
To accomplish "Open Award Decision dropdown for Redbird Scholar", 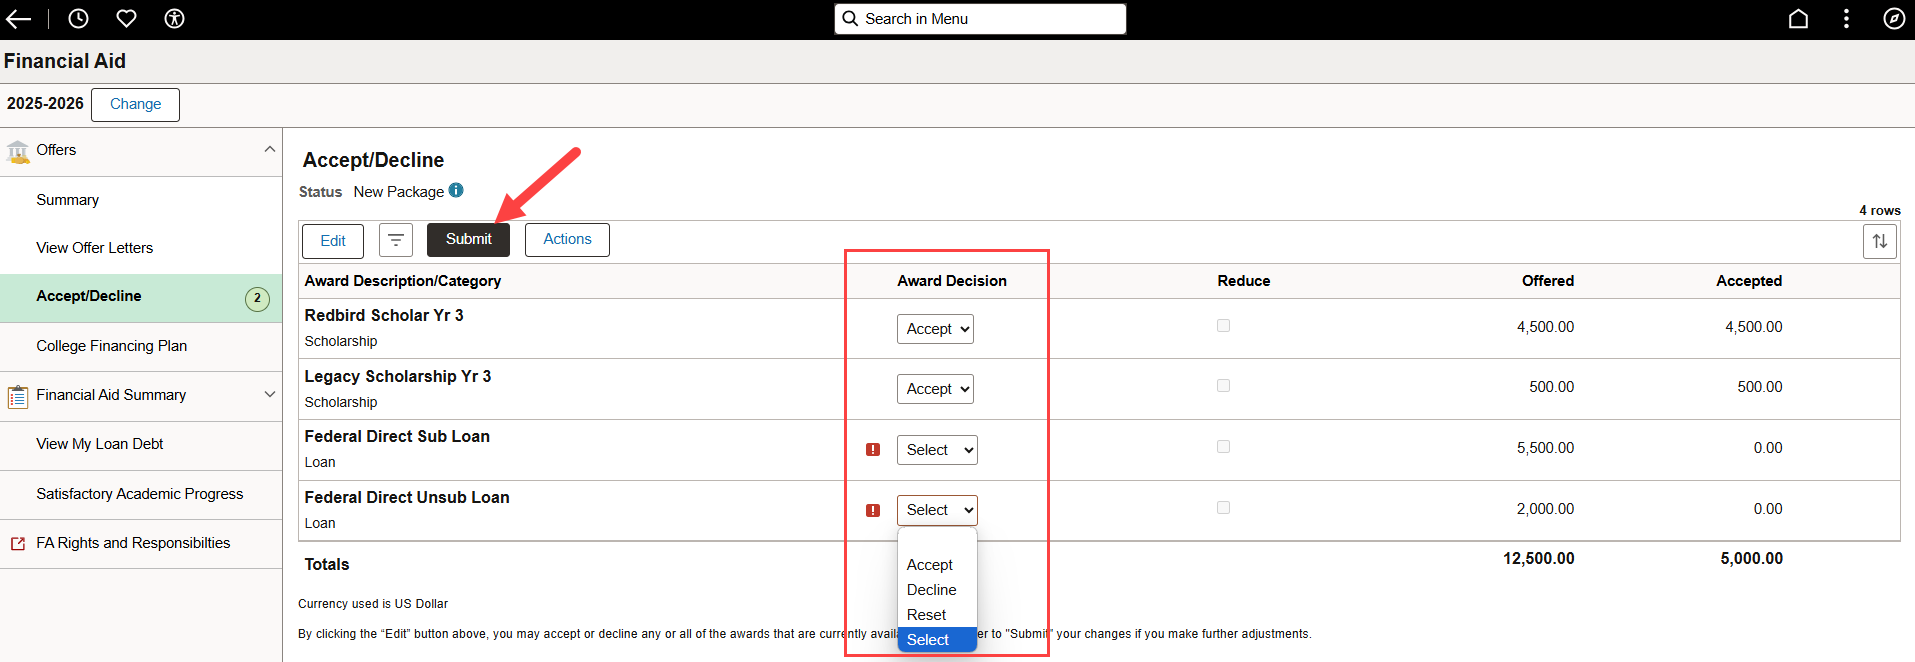I will [935, 329].
